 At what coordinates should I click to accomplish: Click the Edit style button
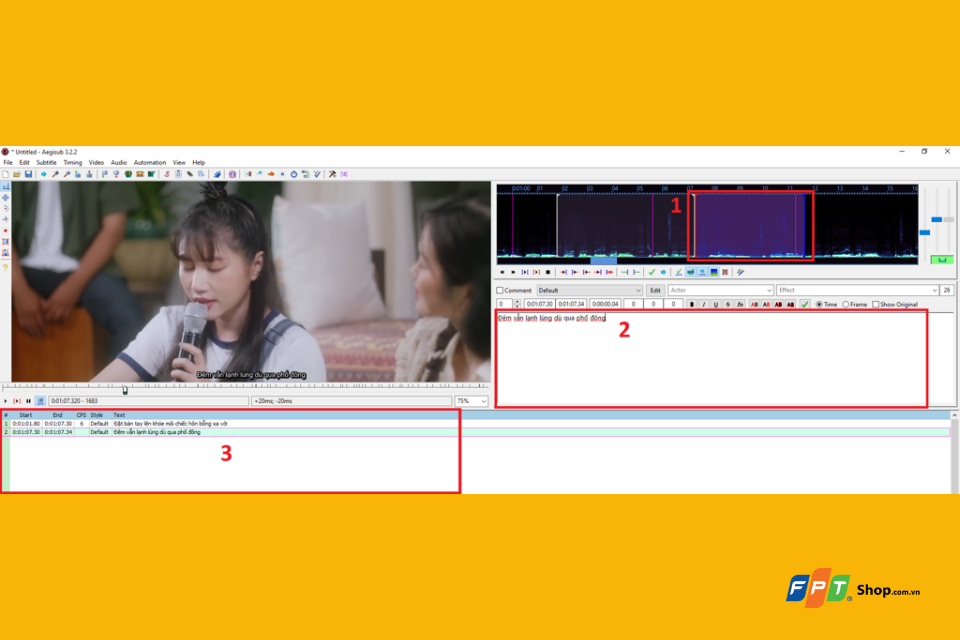click(x=655, y=290)
